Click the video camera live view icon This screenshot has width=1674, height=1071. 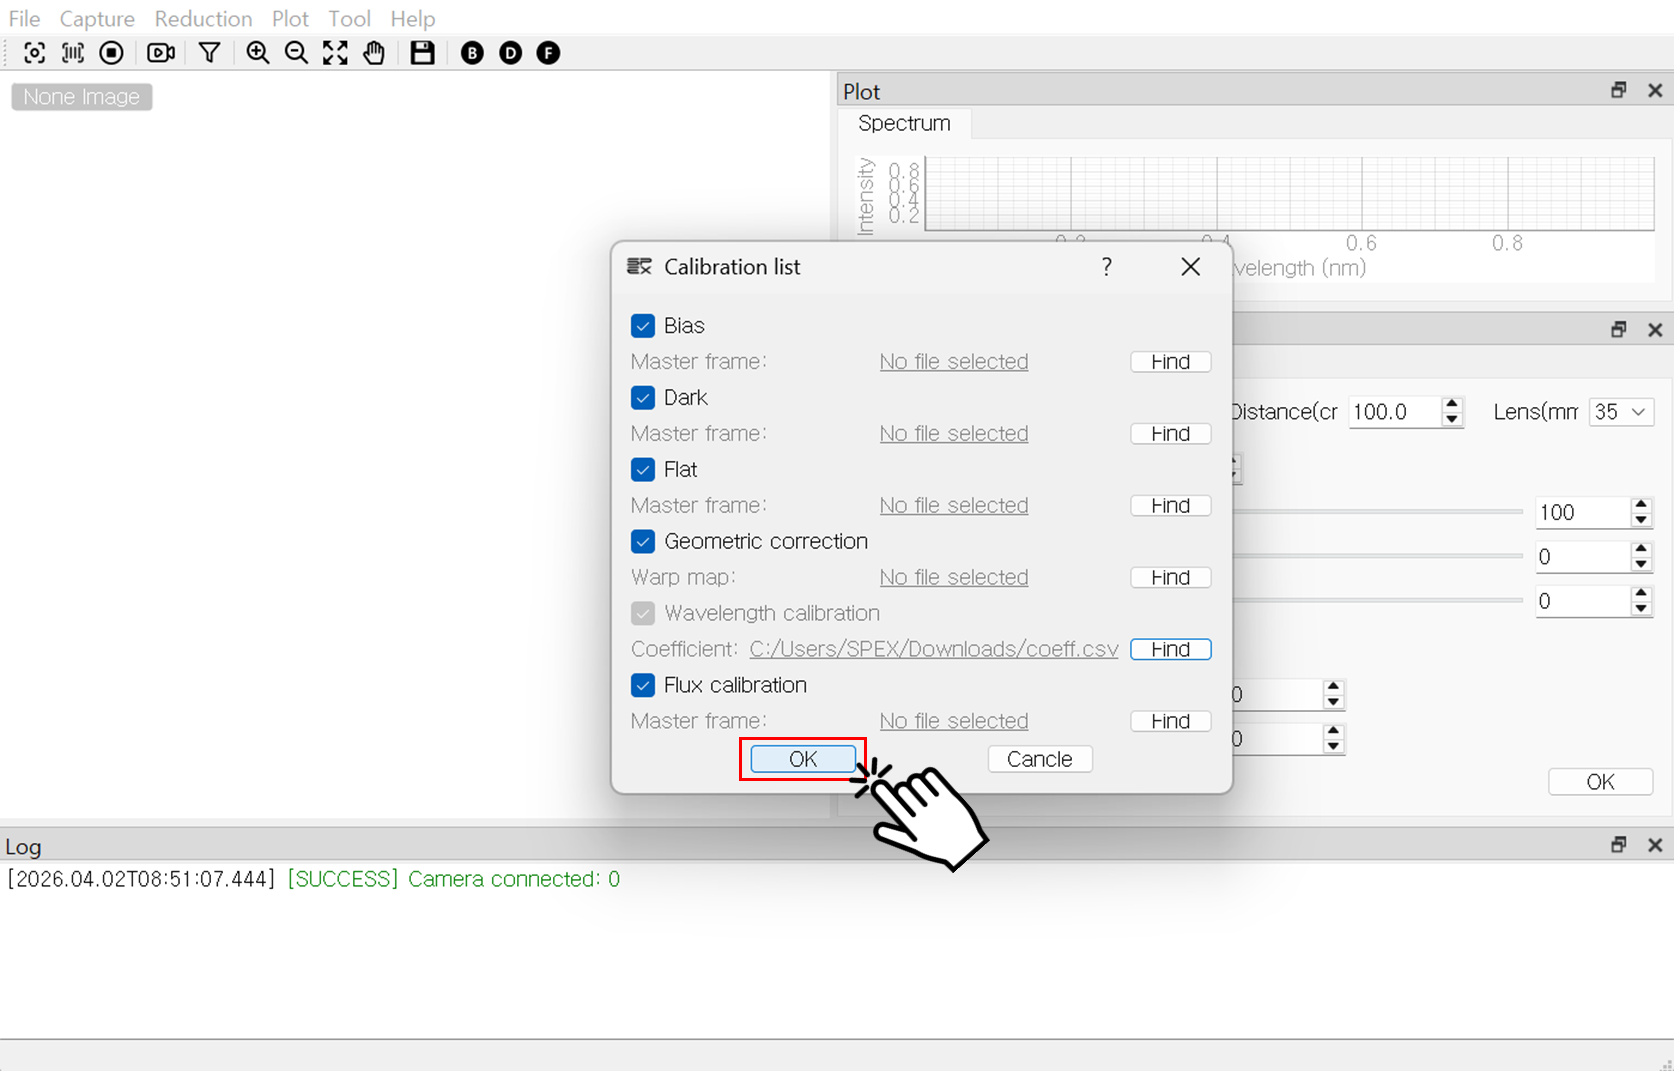(161, 53)
